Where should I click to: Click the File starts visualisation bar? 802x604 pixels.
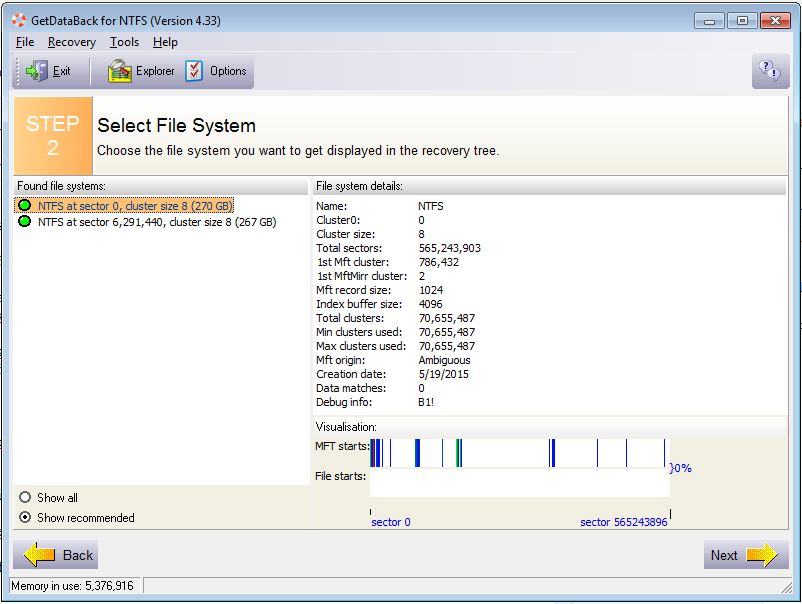pyautogui.click(x=519, y=482)
